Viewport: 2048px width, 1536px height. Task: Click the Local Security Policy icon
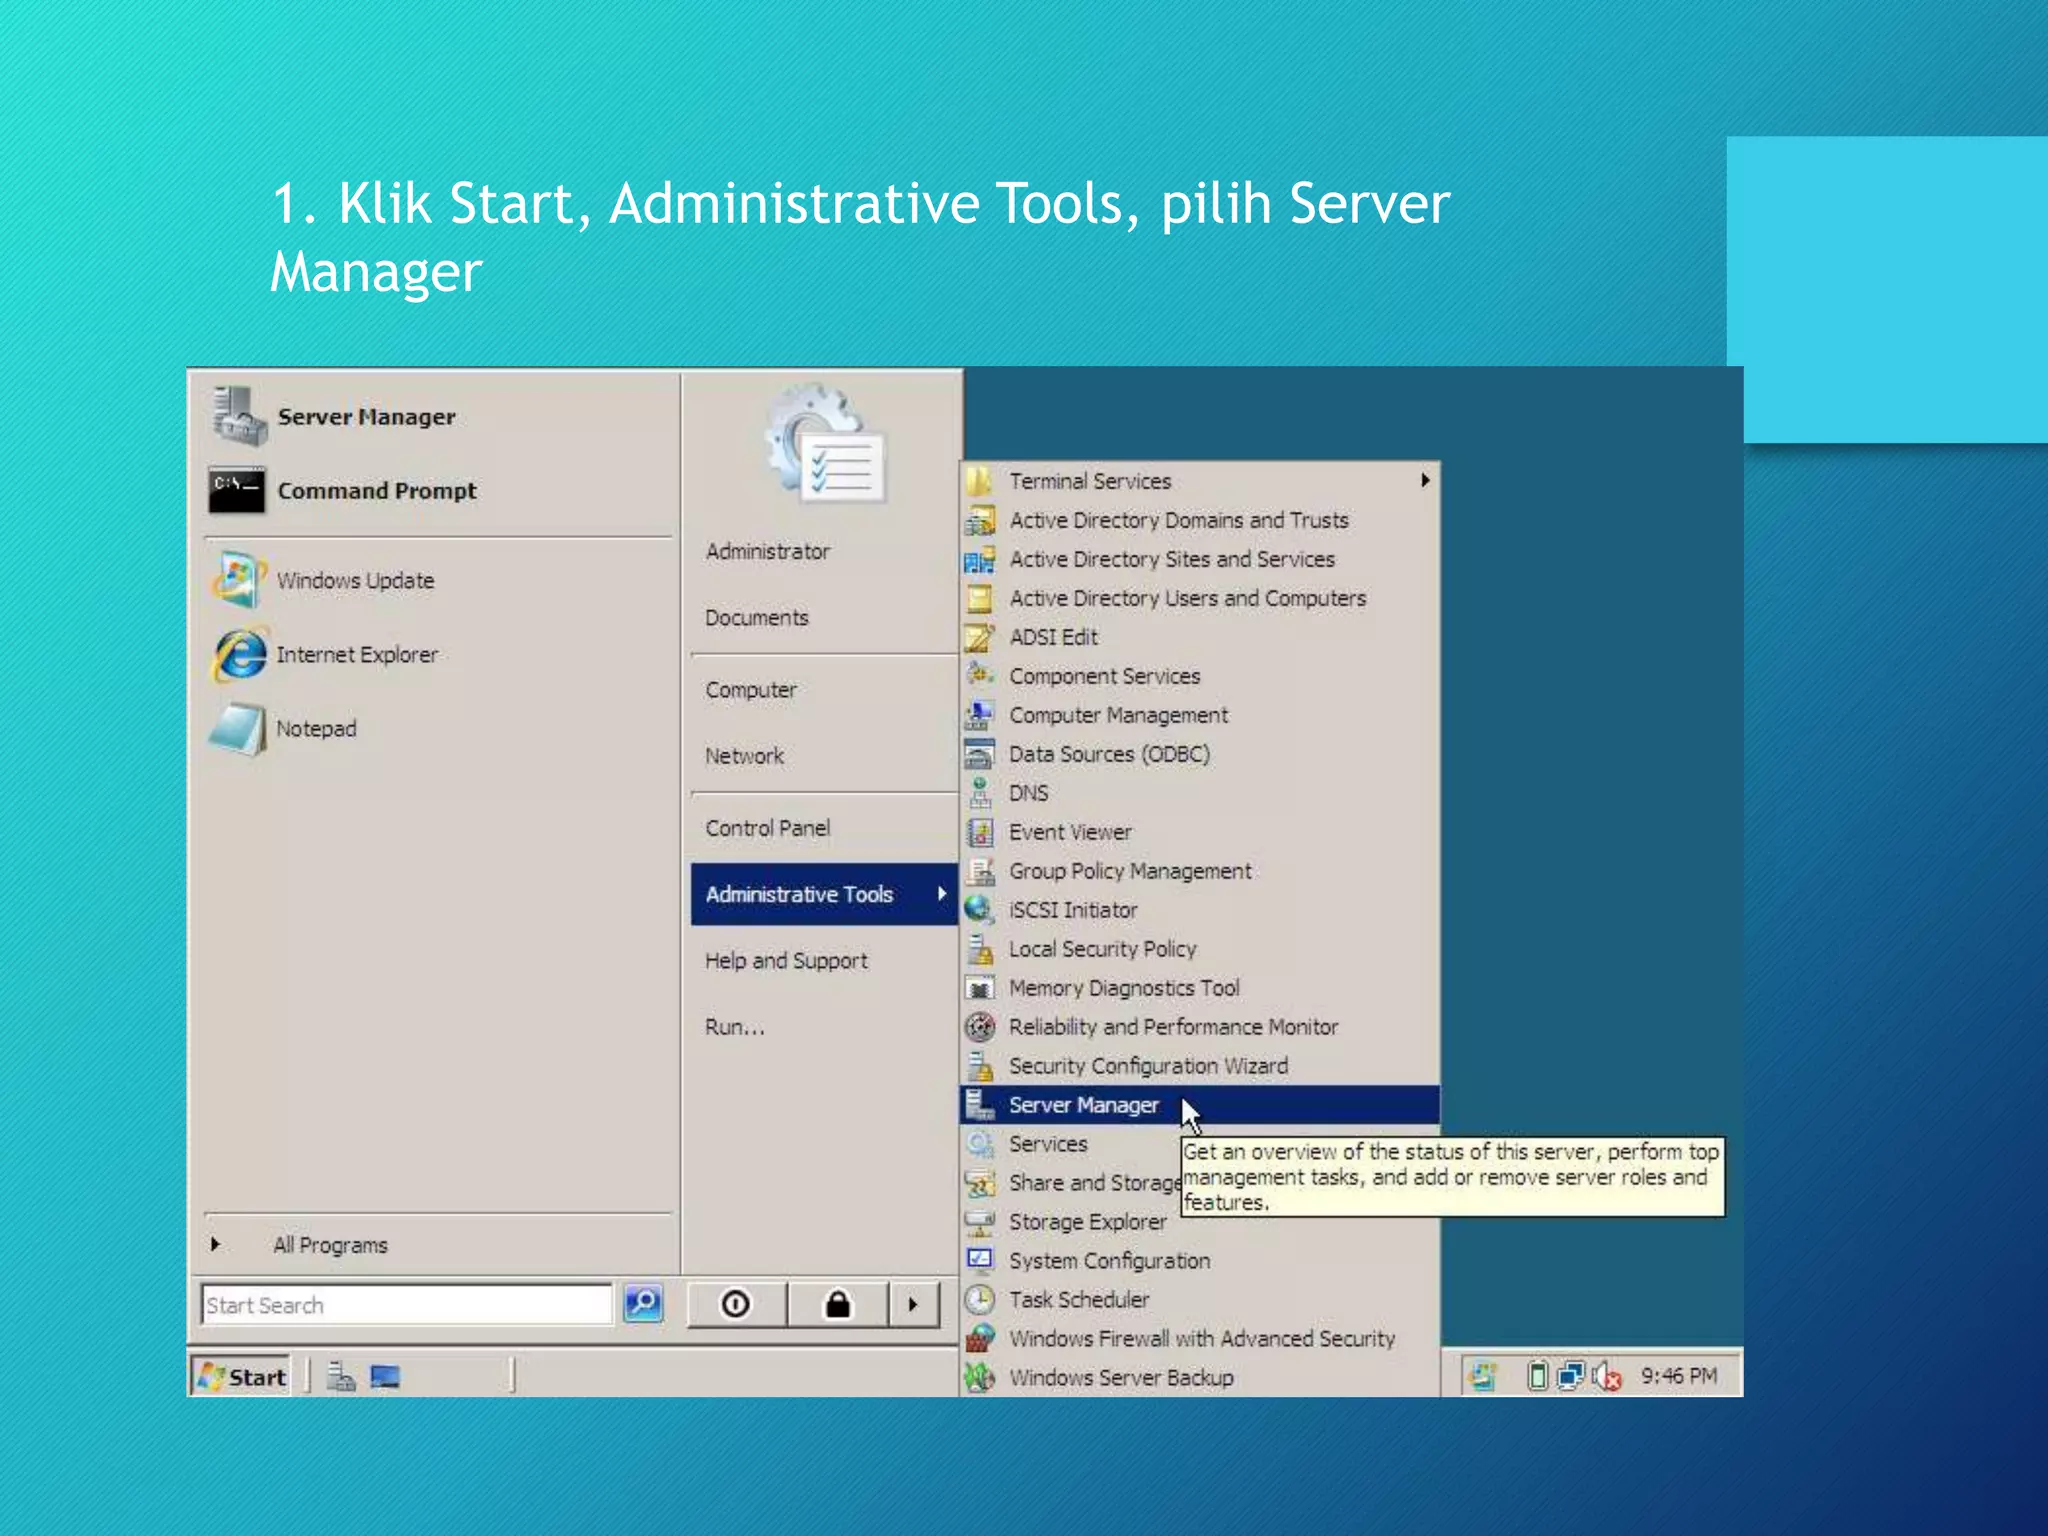(980, 949)
